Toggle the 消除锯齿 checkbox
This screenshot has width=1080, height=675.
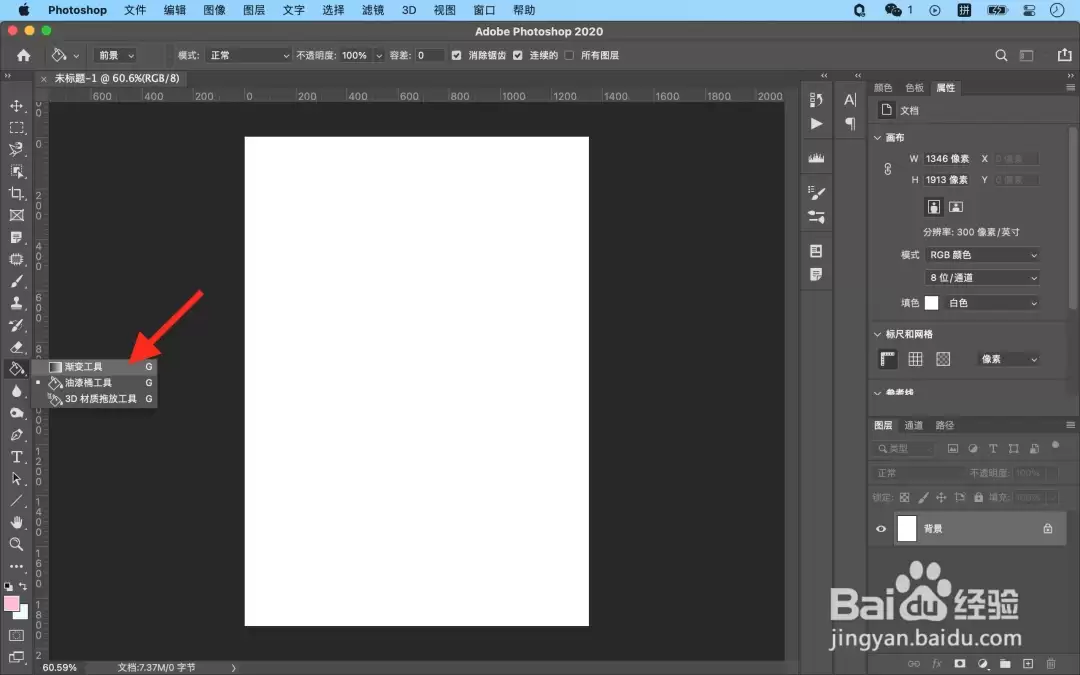(456, 55)
